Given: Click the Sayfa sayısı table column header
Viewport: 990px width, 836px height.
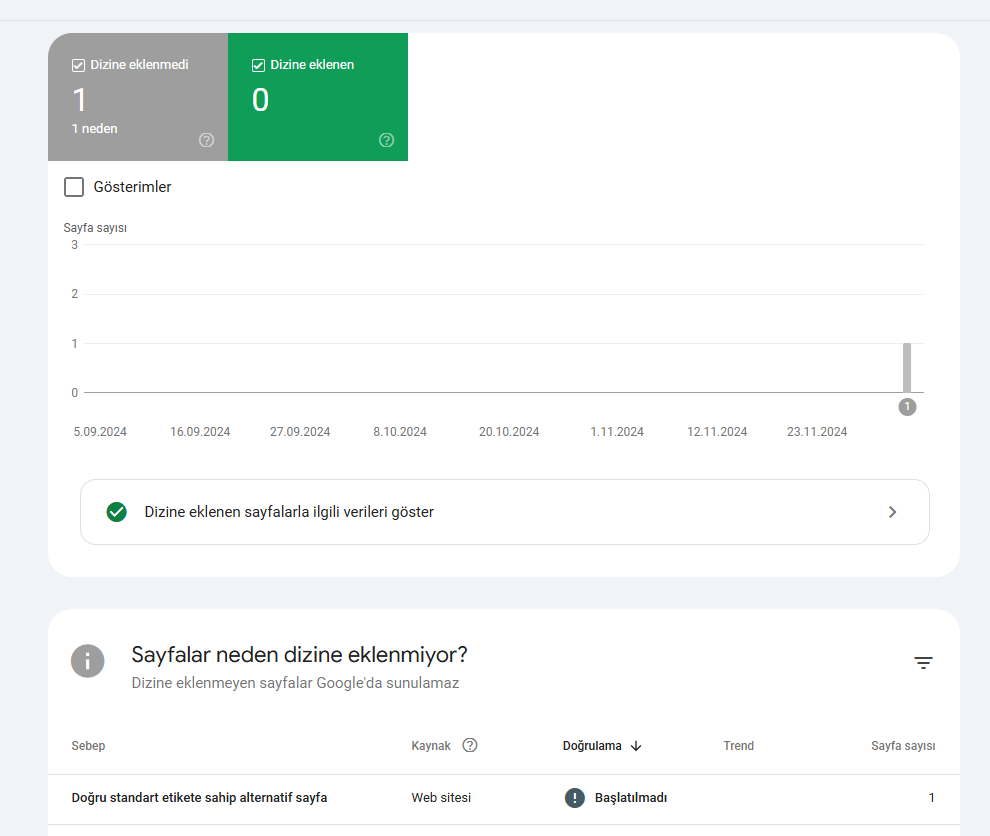Looking at the screenshot, I should [x=903, y=746].
